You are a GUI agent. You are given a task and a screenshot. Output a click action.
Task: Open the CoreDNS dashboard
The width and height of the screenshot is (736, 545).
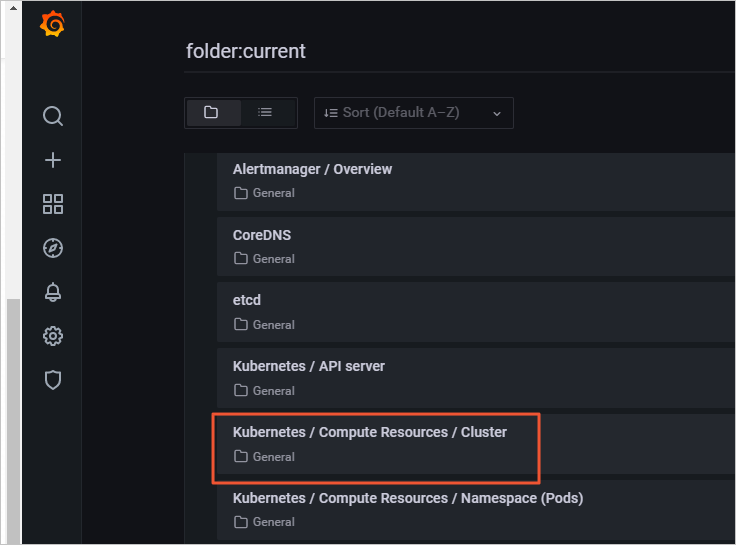point(262,235)
